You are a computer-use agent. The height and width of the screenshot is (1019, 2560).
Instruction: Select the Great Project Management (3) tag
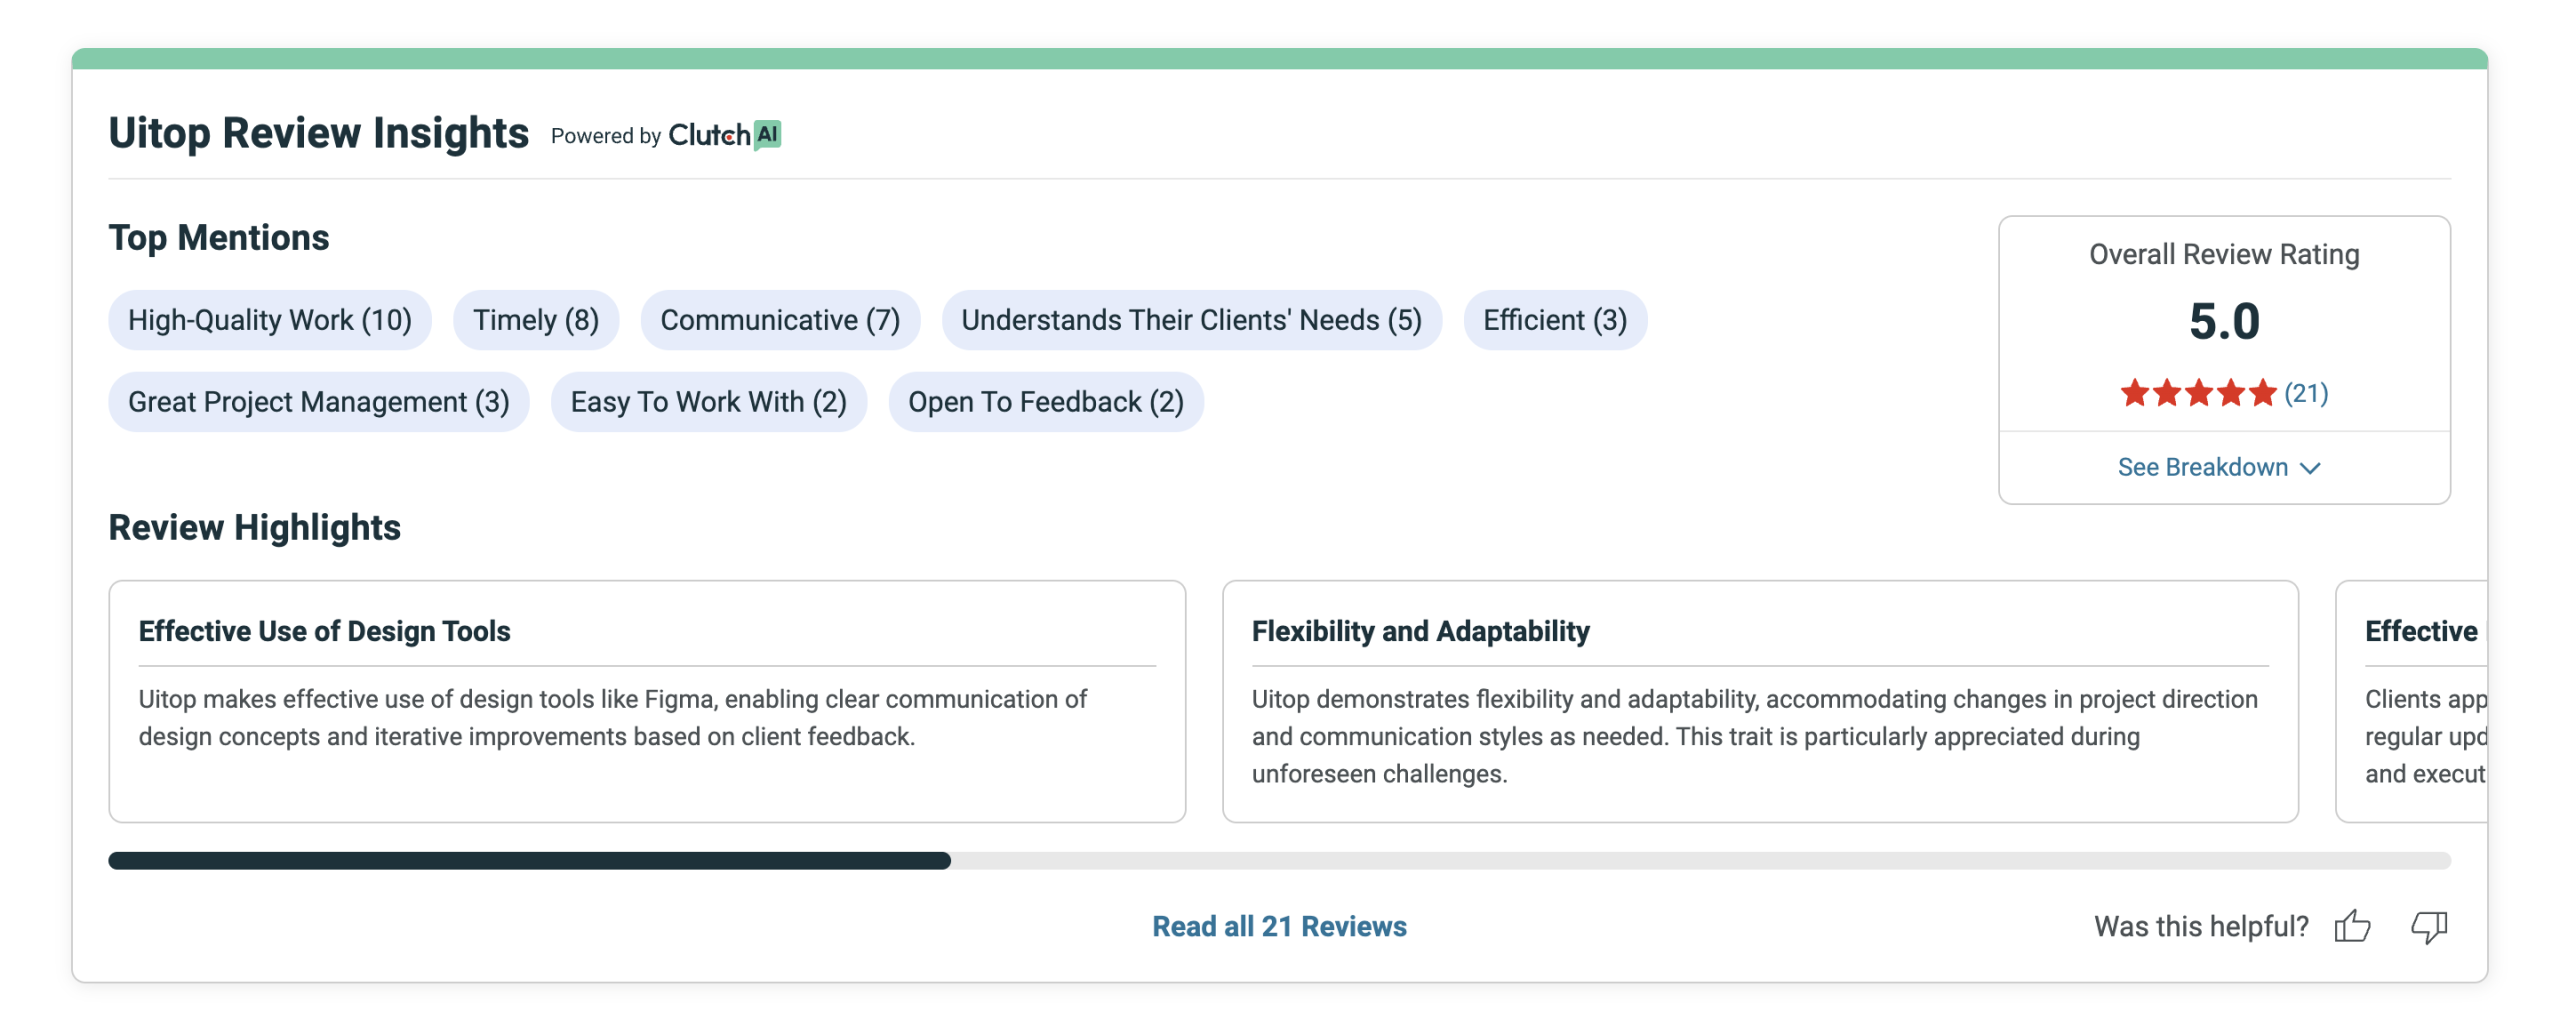point(319,402)
